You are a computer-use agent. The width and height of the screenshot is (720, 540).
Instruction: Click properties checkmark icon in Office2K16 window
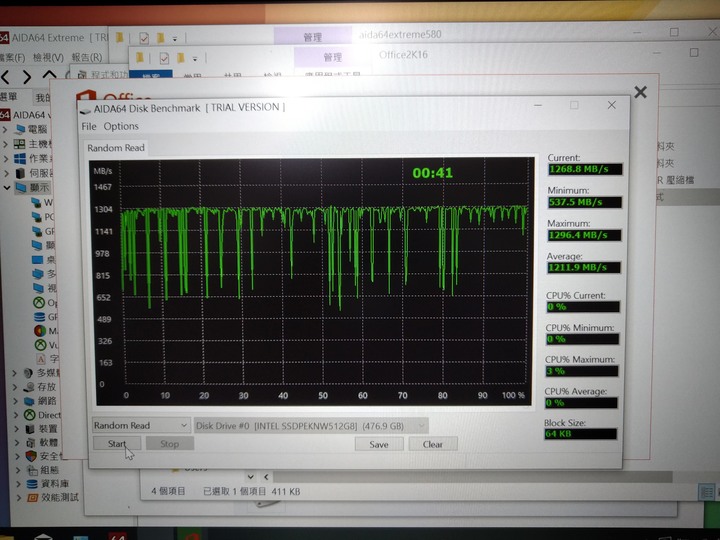tap(164, 58)
